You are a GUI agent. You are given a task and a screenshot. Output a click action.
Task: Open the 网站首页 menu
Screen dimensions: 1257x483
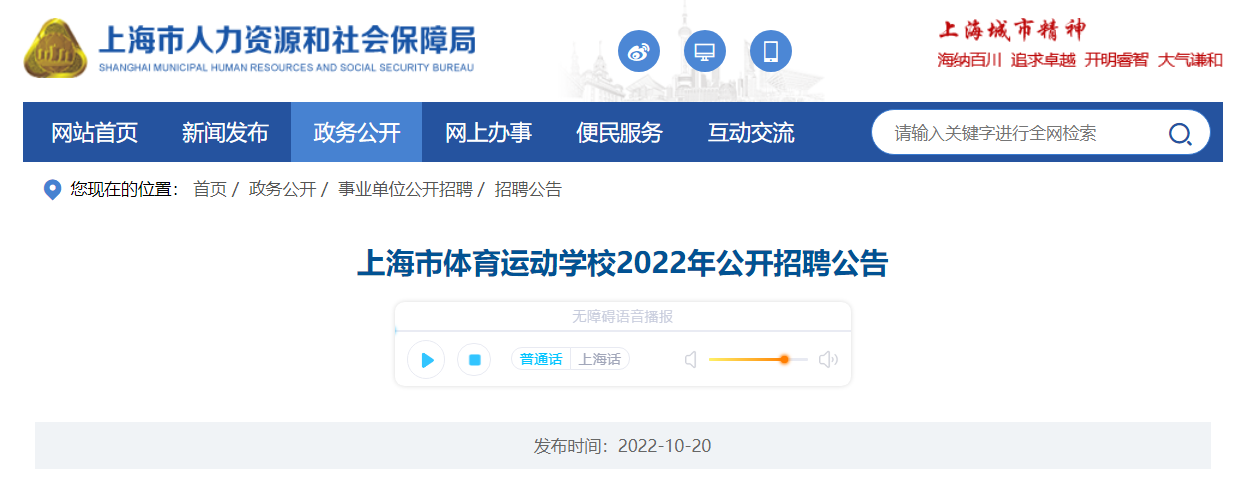pos(95,132)
